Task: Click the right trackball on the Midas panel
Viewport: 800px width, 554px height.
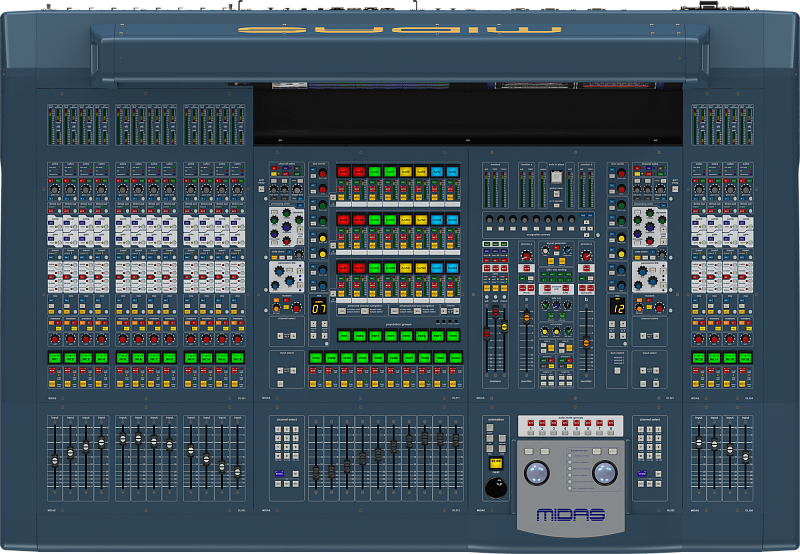Action: point(605,472)
